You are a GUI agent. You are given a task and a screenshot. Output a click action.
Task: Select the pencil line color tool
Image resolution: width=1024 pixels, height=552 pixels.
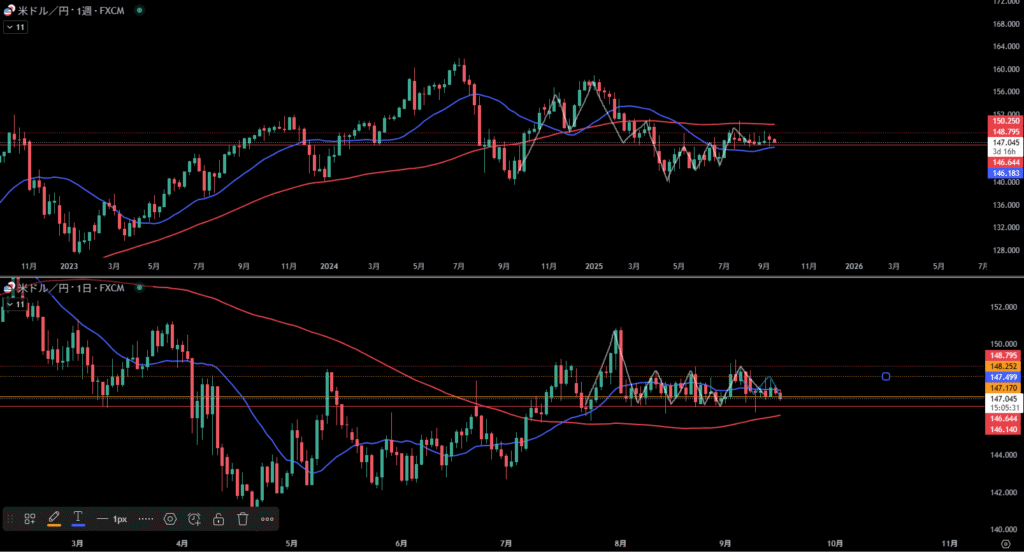(54, 519)
